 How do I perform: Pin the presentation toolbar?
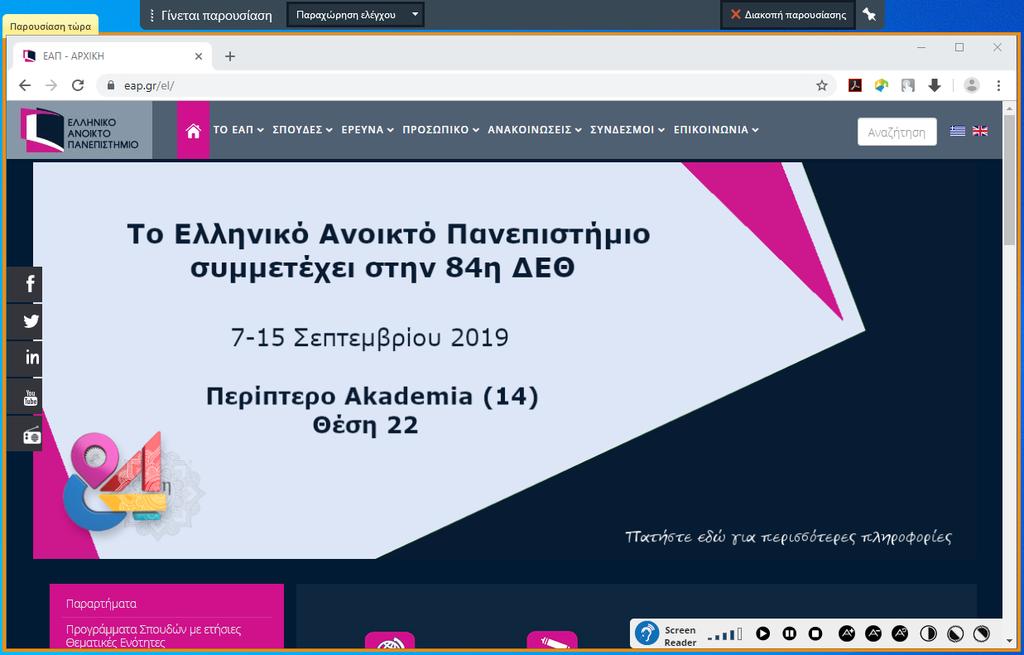(x=869, y=14)
